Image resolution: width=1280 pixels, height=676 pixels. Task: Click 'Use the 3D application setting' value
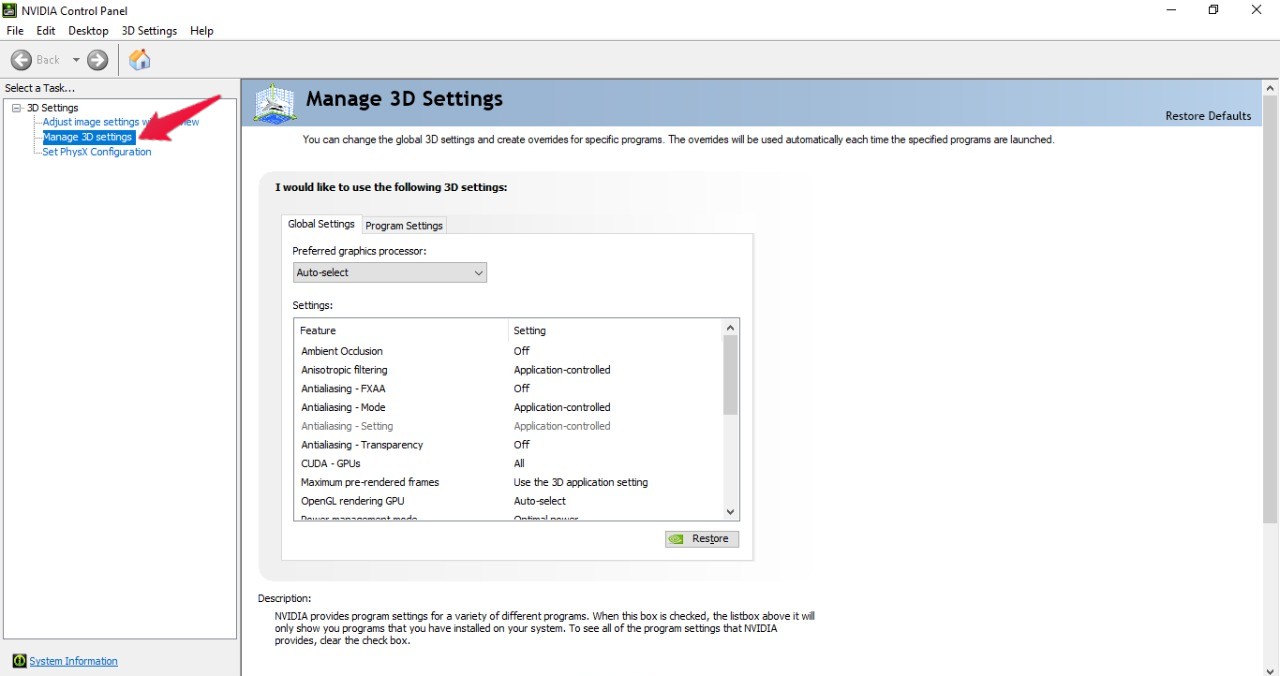pos(581,482)
